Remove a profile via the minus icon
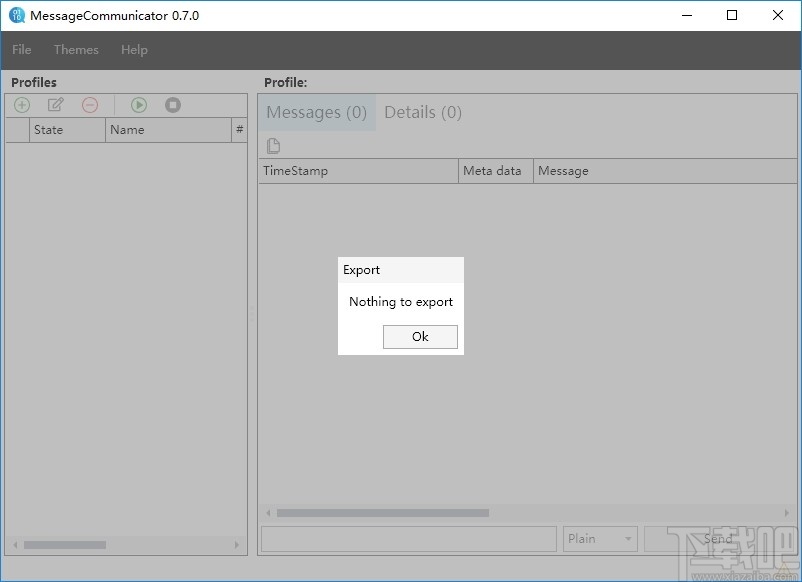 [x=89, y=105]
